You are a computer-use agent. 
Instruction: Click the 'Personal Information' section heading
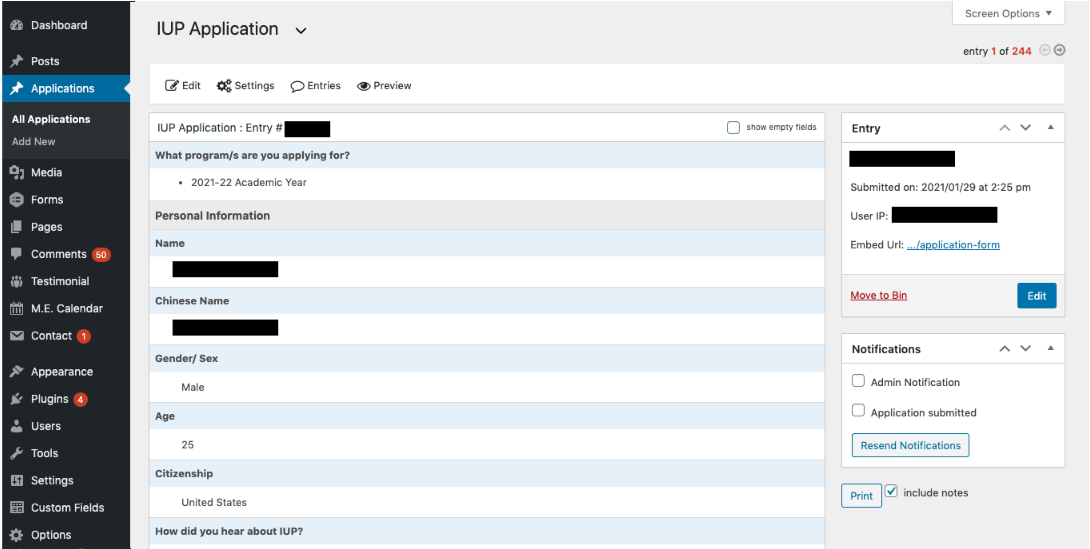213,215
